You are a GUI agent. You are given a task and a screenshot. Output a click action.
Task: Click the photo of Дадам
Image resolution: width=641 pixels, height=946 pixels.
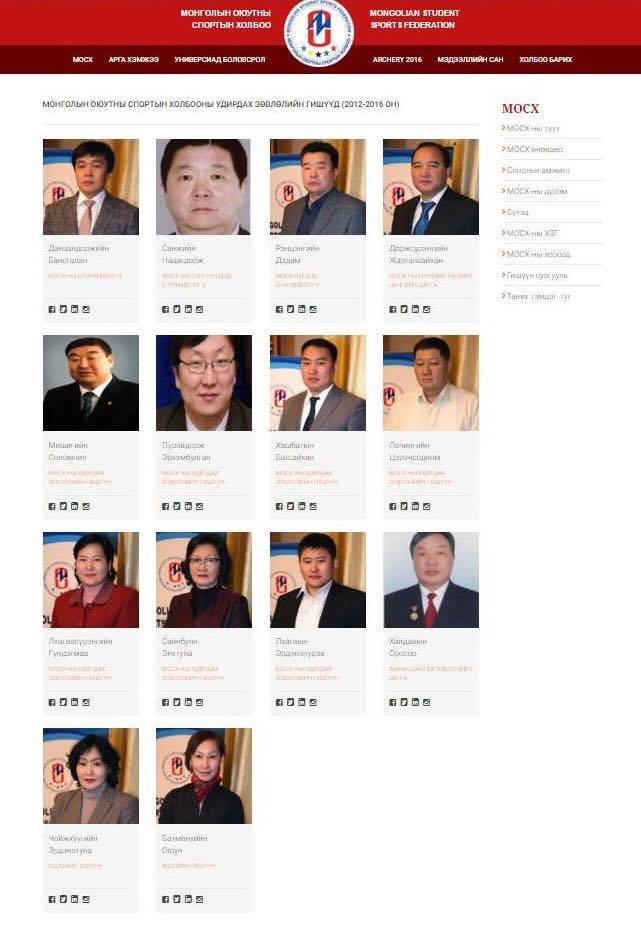317,187
